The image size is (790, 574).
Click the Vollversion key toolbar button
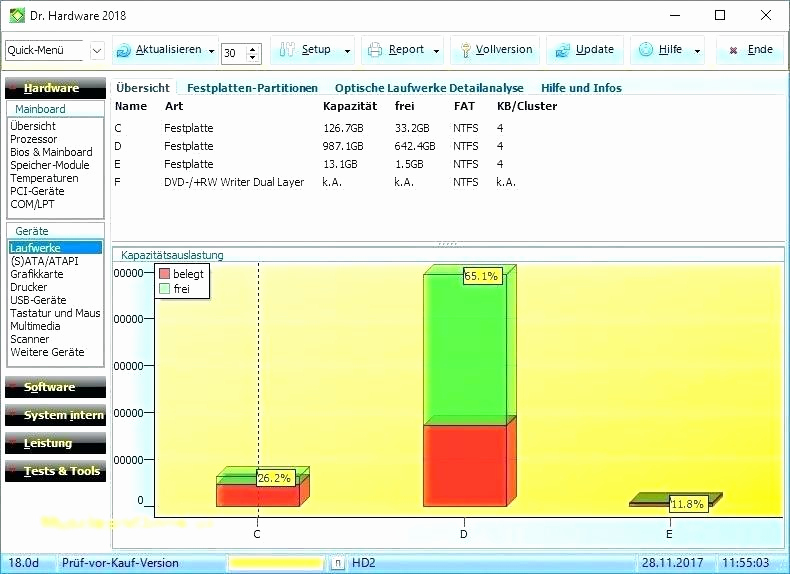494,50
